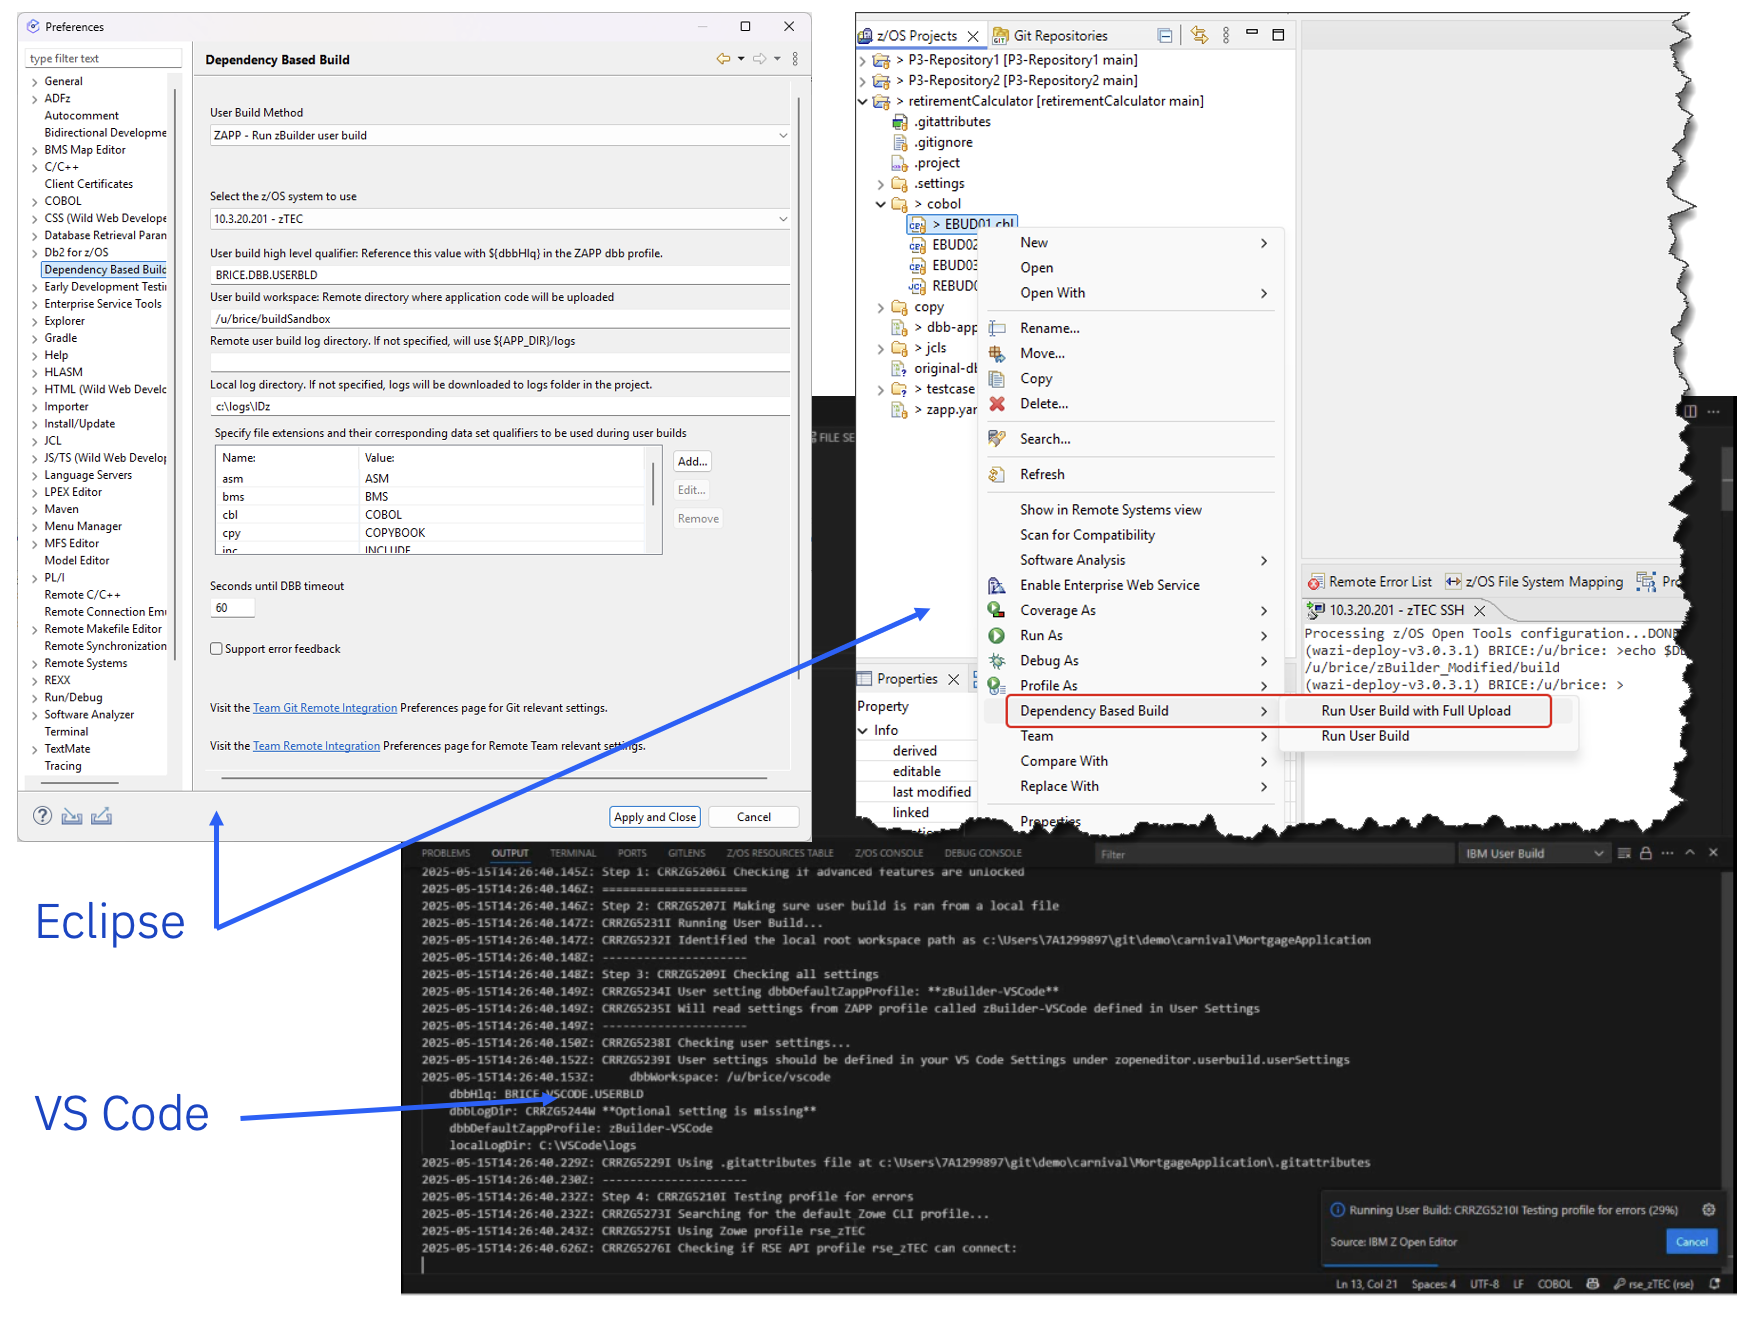Image resolution: width=1752 pixels, height=1318 pixels.
Task: Open Team Remote Integration link
Action: pyautogui.click(x=316, y=746)
